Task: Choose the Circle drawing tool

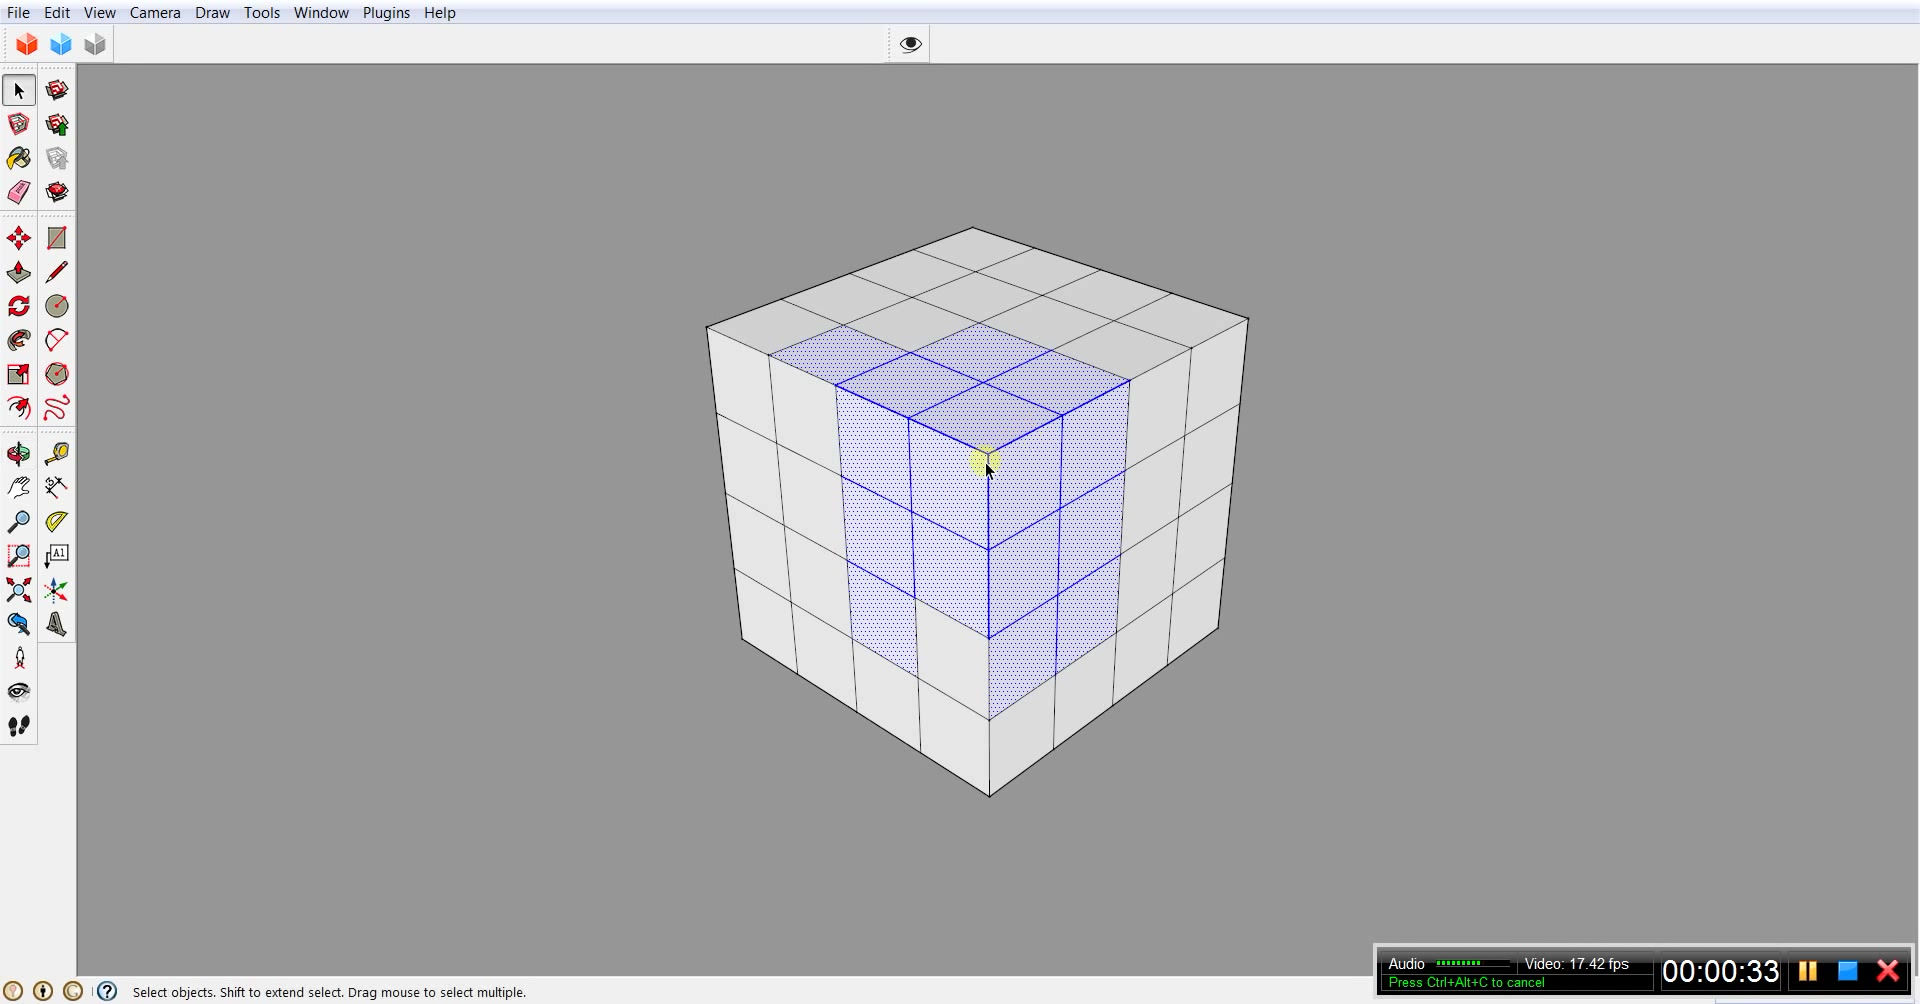Action: tap(57, 306)
